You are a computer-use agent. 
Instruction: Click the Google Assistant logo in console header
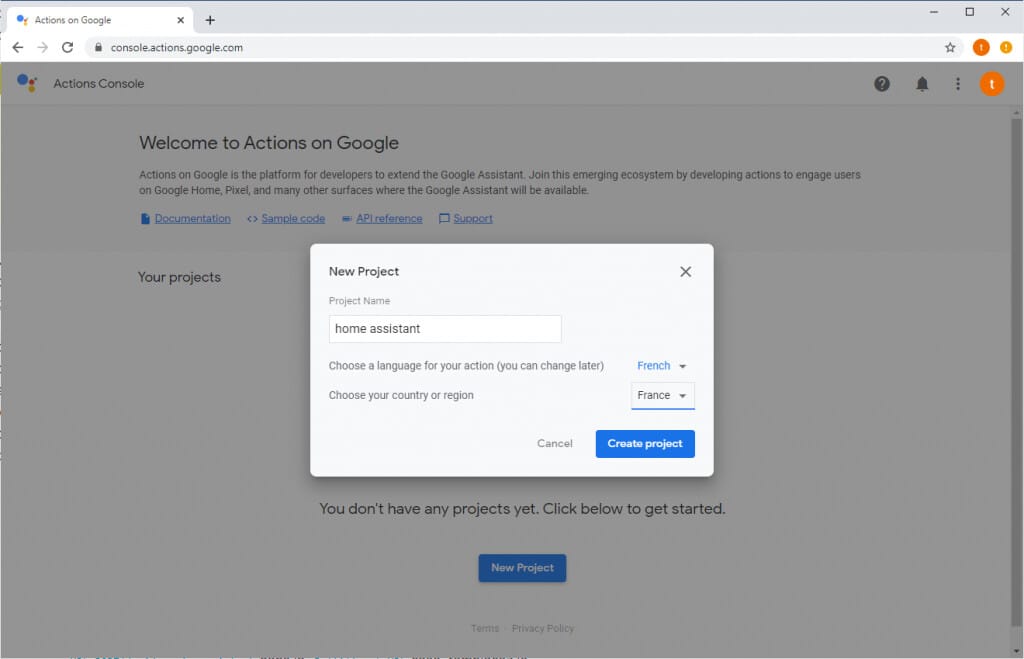pos(27,83)
